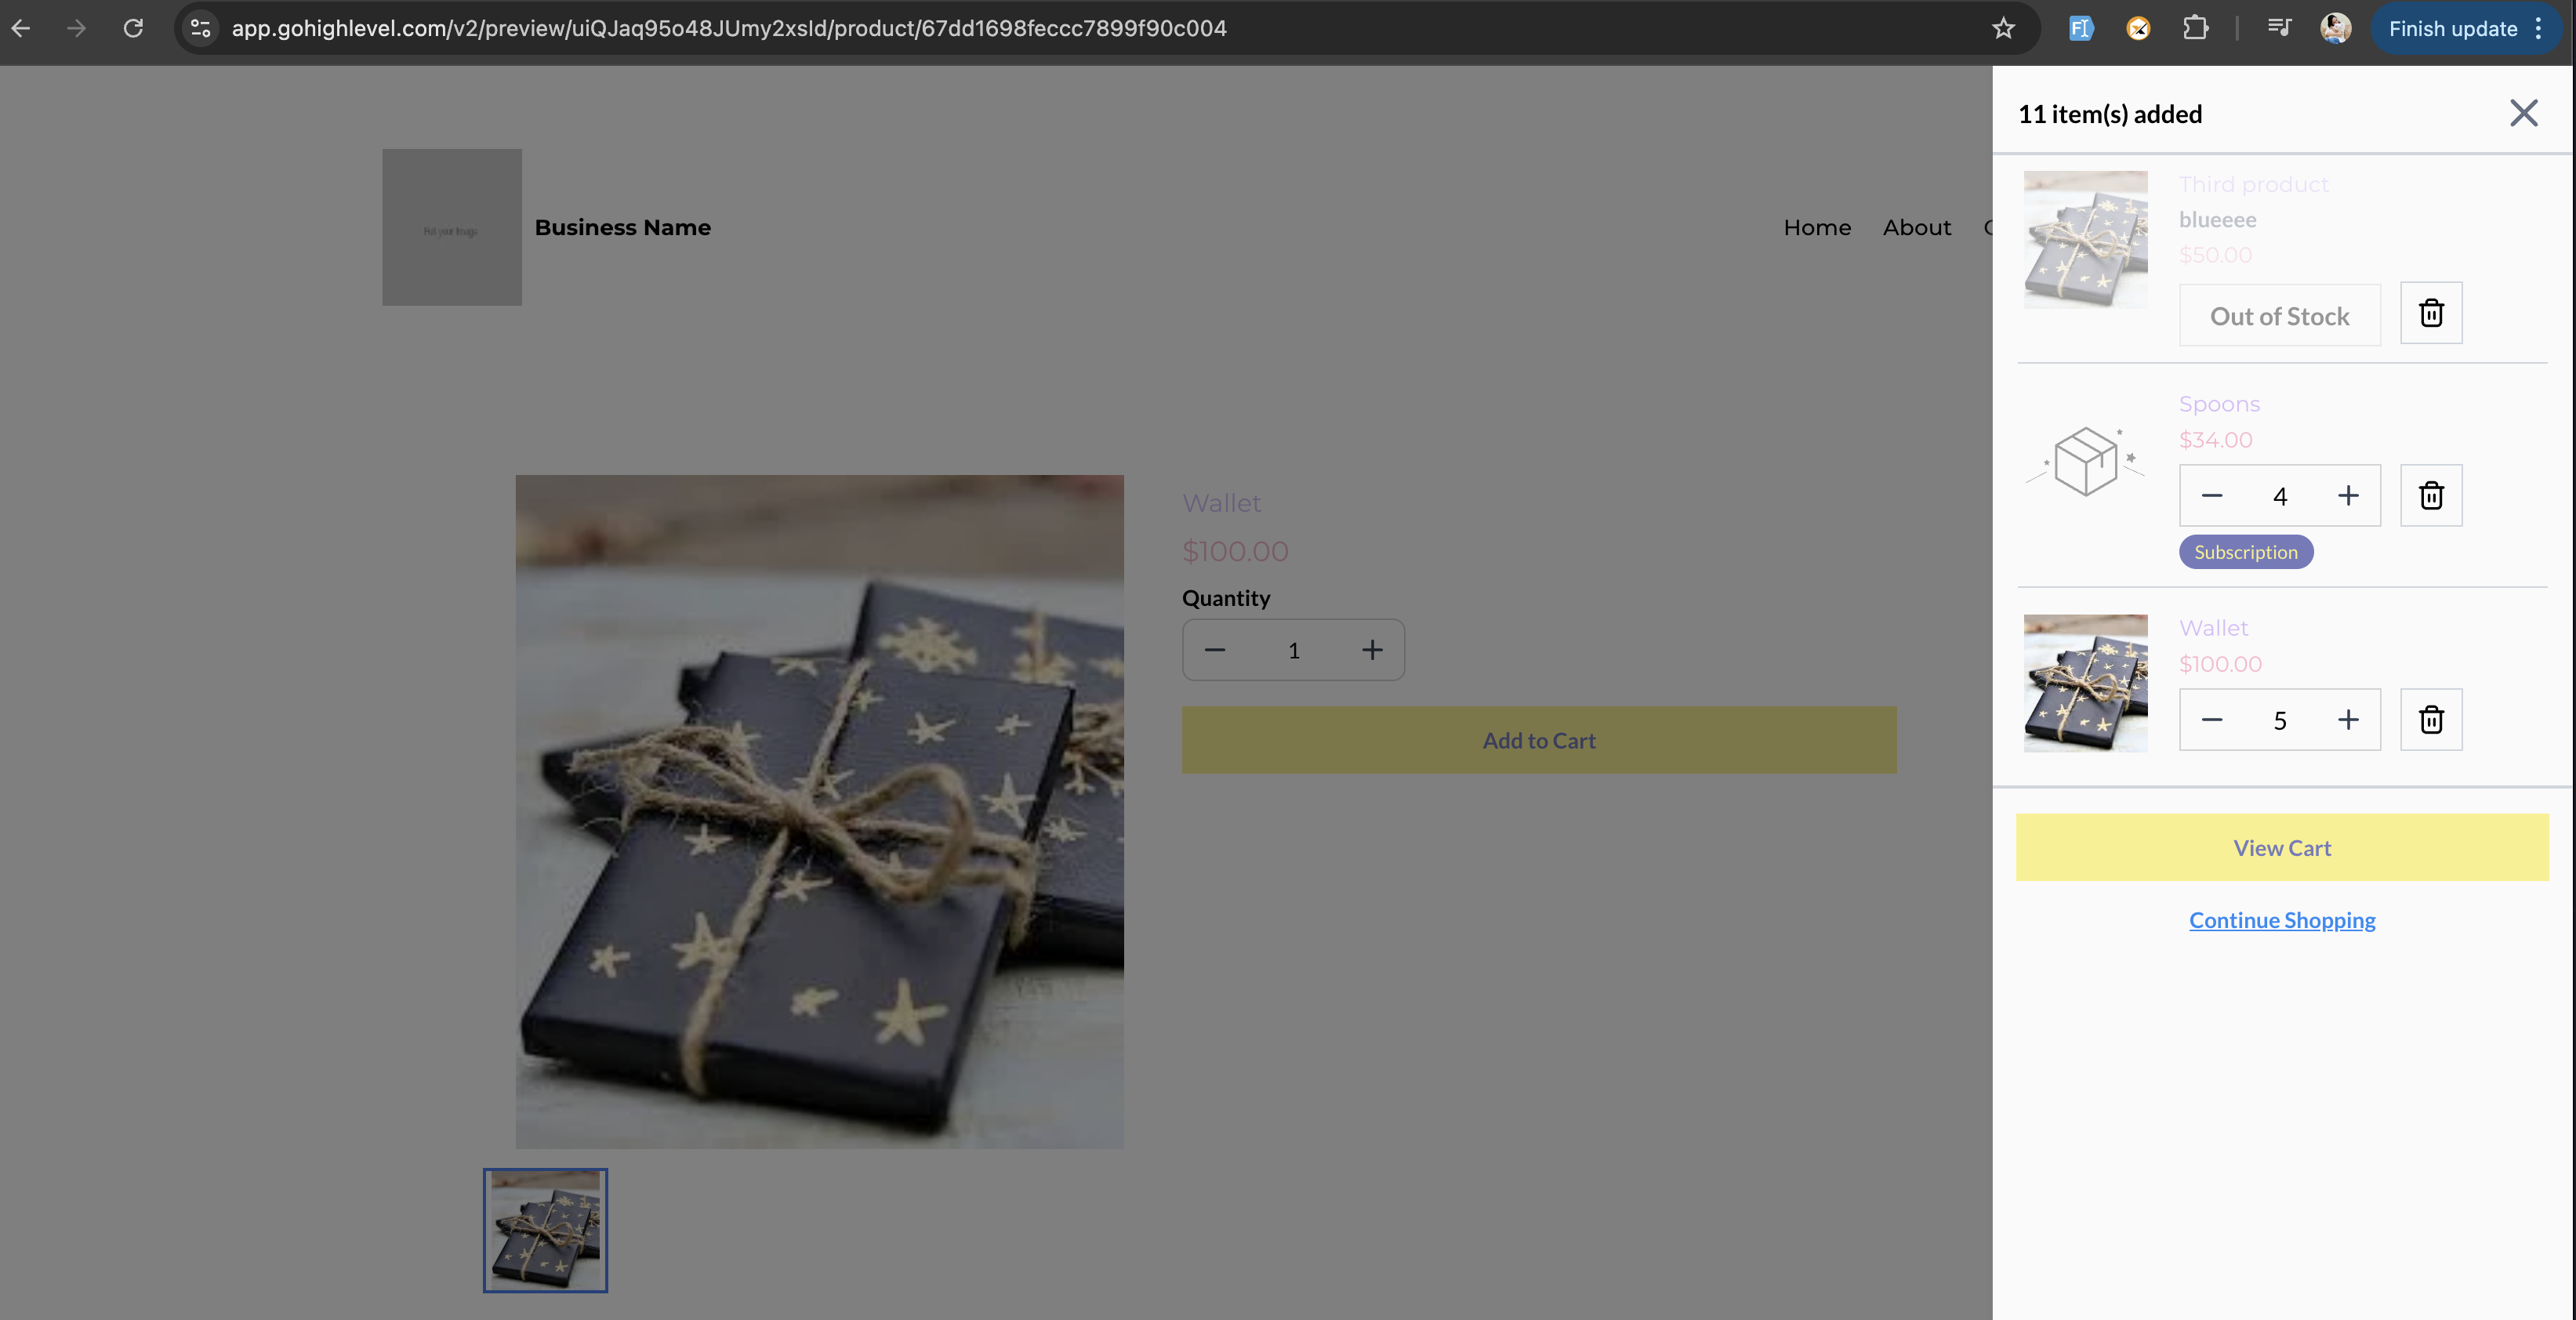Increase Spoons quantity with plus
This screenshot has width=2576, height=1320.
[x=2348, y=496]
